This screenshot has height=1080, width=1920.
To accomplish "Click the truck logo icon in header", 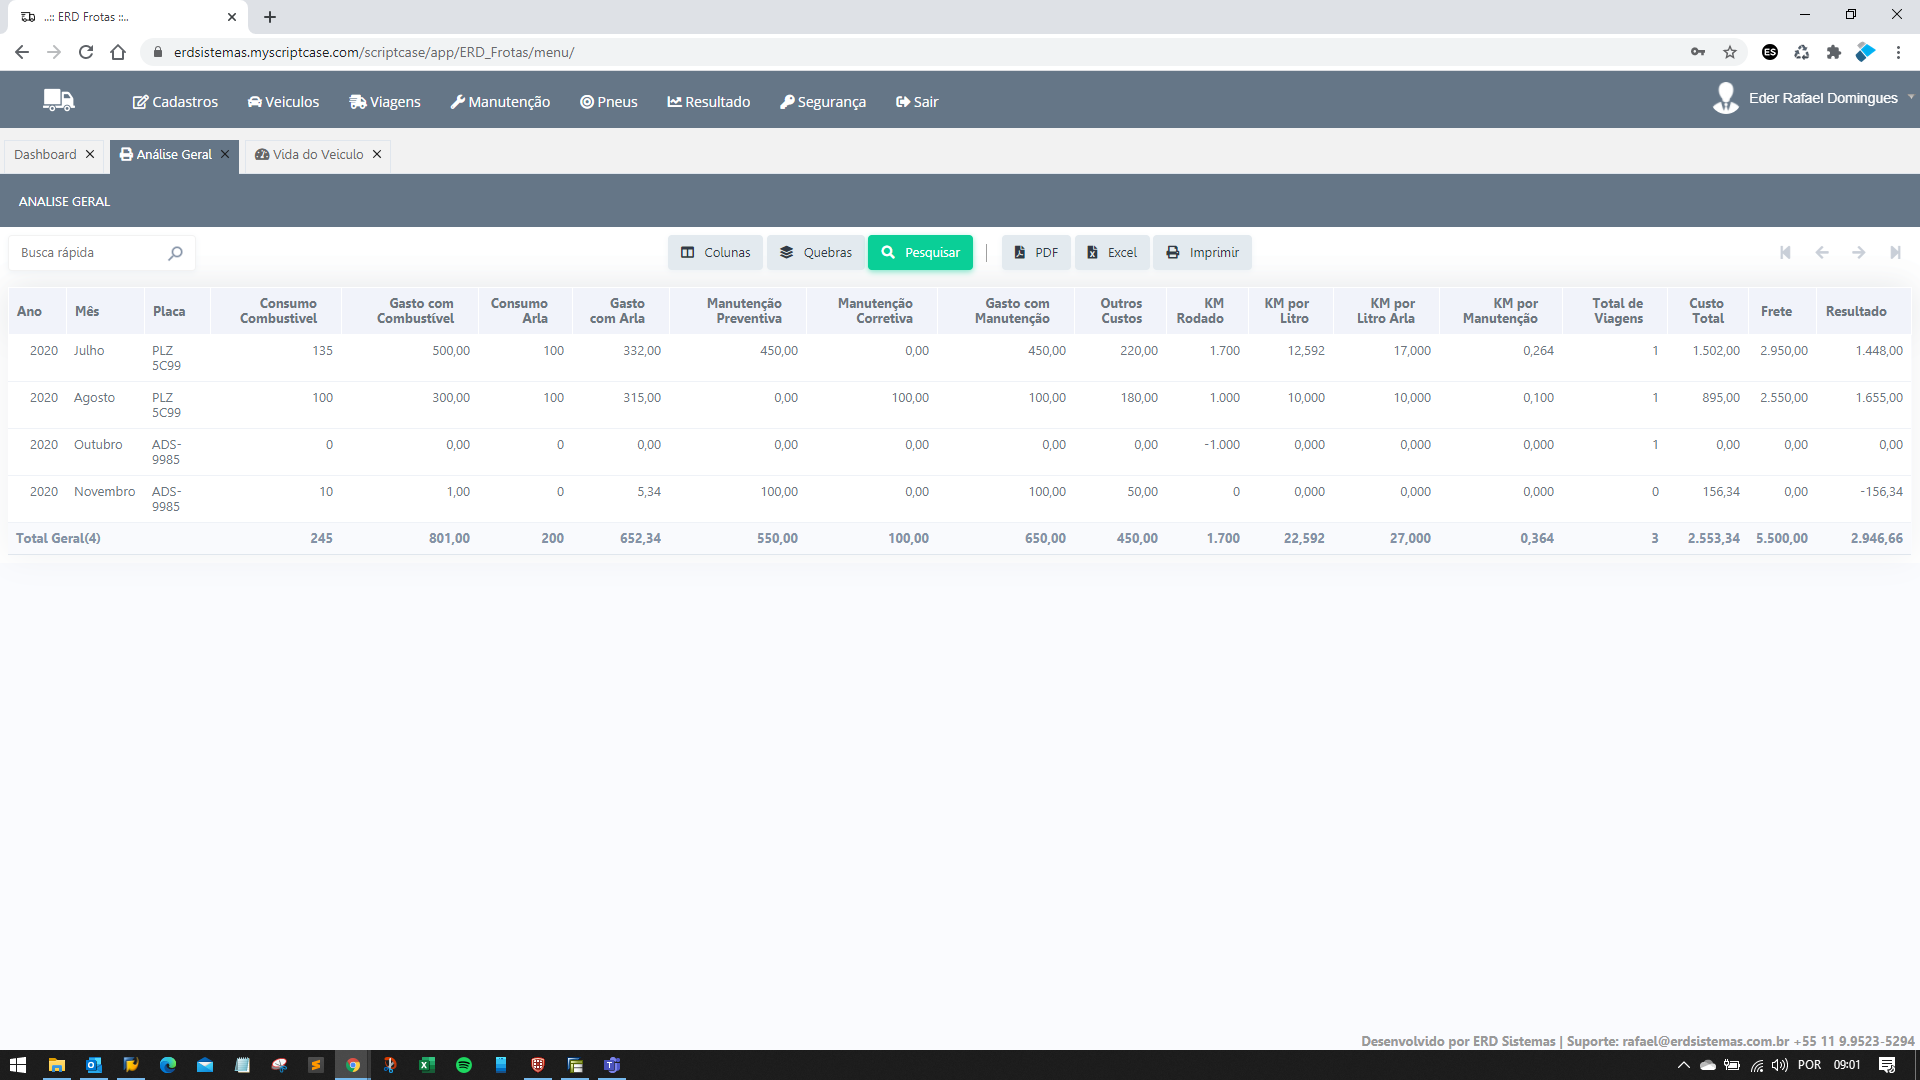I will 59,99.
